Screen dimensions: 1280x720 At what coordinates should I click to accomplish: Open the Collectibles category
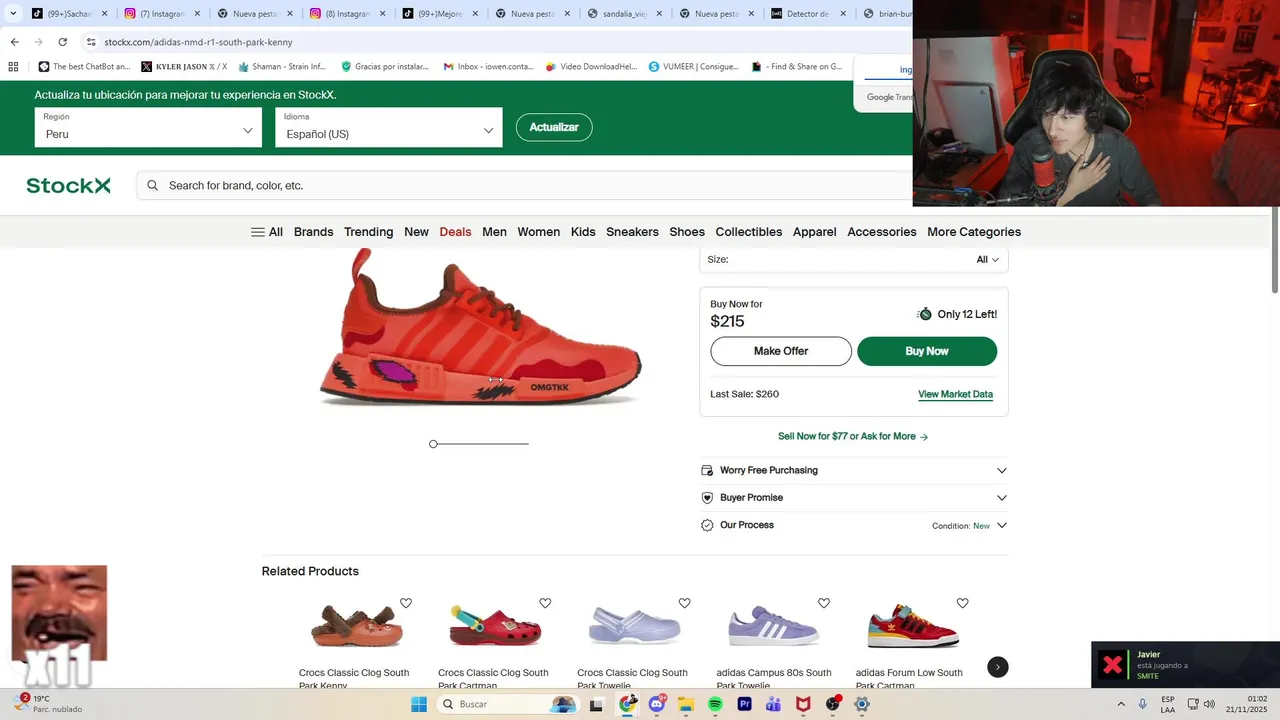point(749,232)
